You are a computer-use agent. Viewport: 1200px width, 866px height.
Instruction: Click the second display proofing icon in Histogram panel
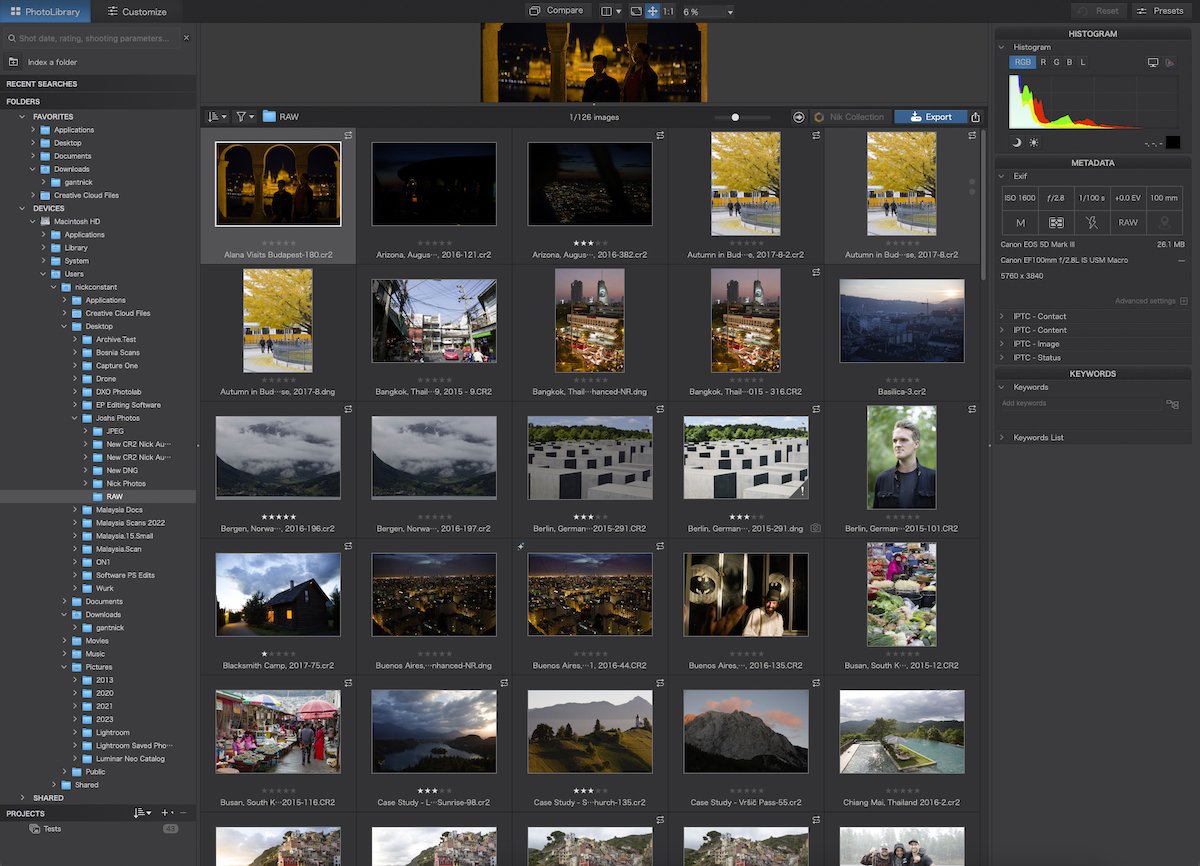[1171, 62]
